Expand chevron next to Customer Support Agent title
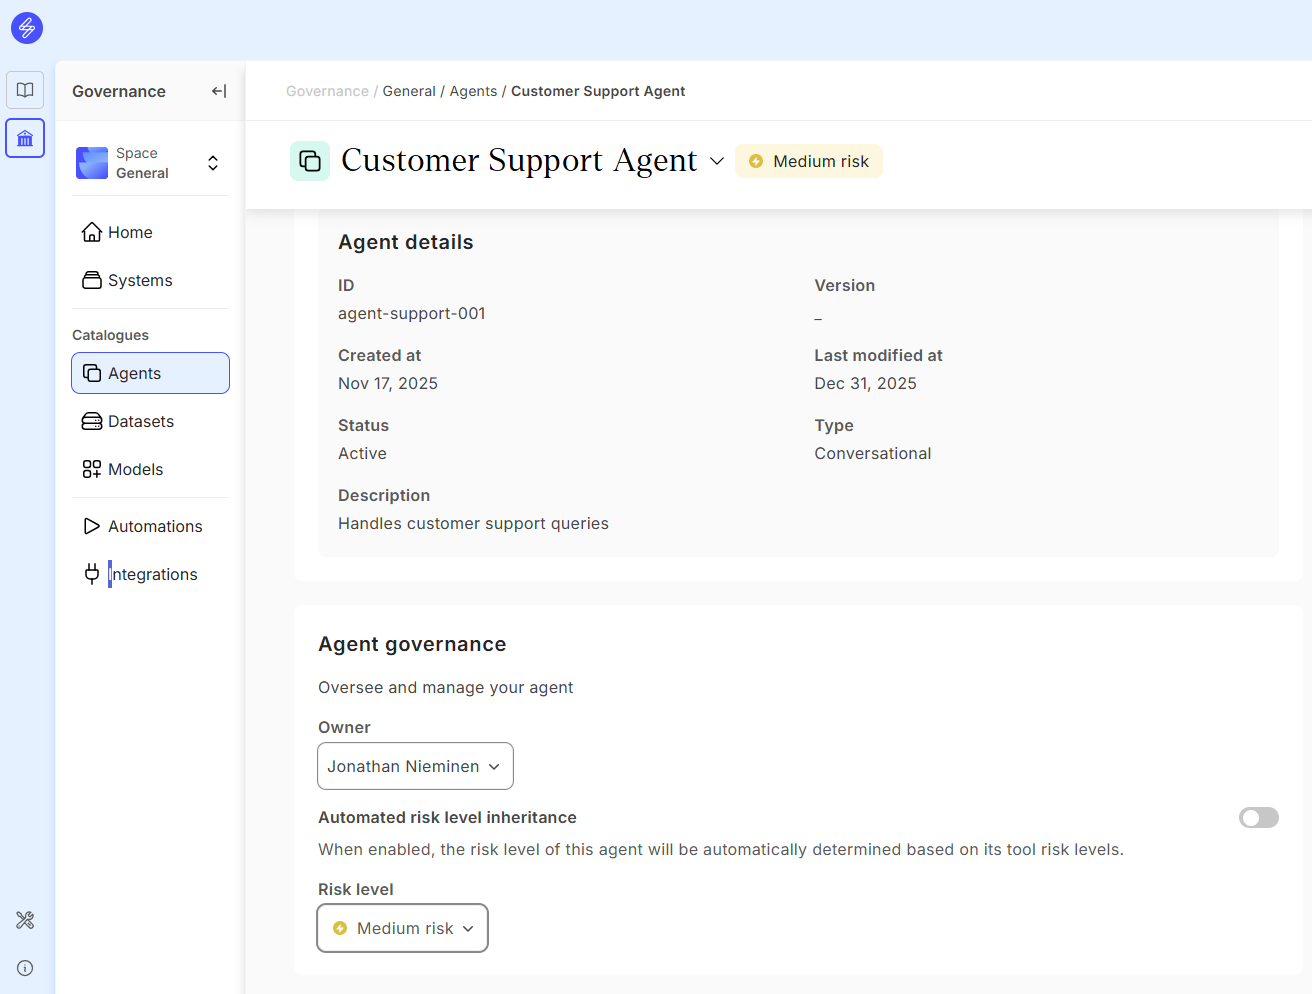This screenshot has height=994, width=1312. point(717,161)
